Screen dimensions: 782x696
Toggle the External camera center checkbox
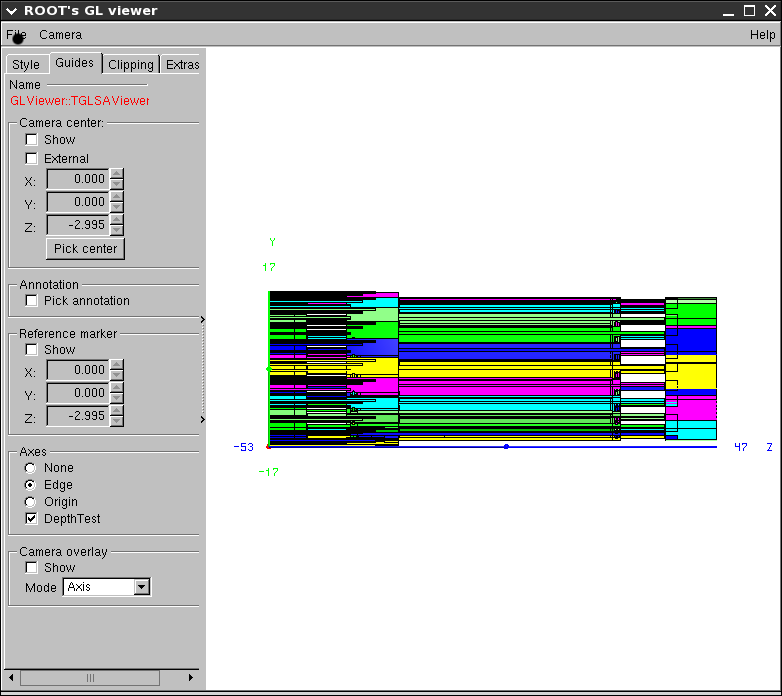point(31,159)
